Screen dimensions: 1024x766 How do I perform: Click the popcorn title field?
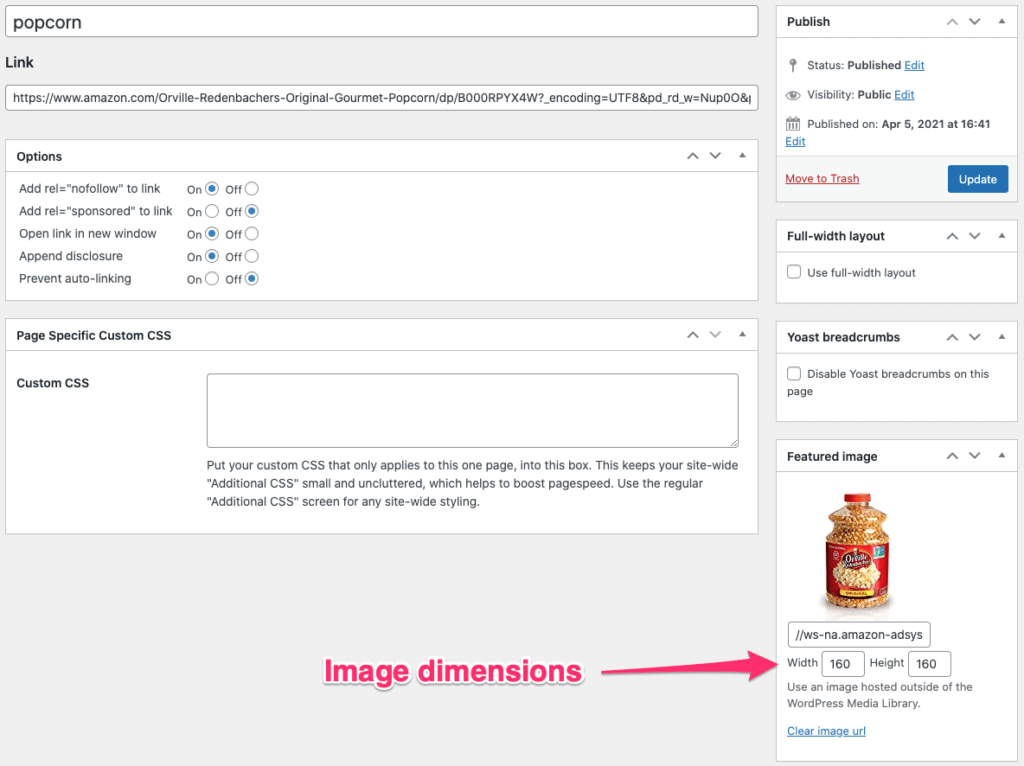click(x=381, y=22)
